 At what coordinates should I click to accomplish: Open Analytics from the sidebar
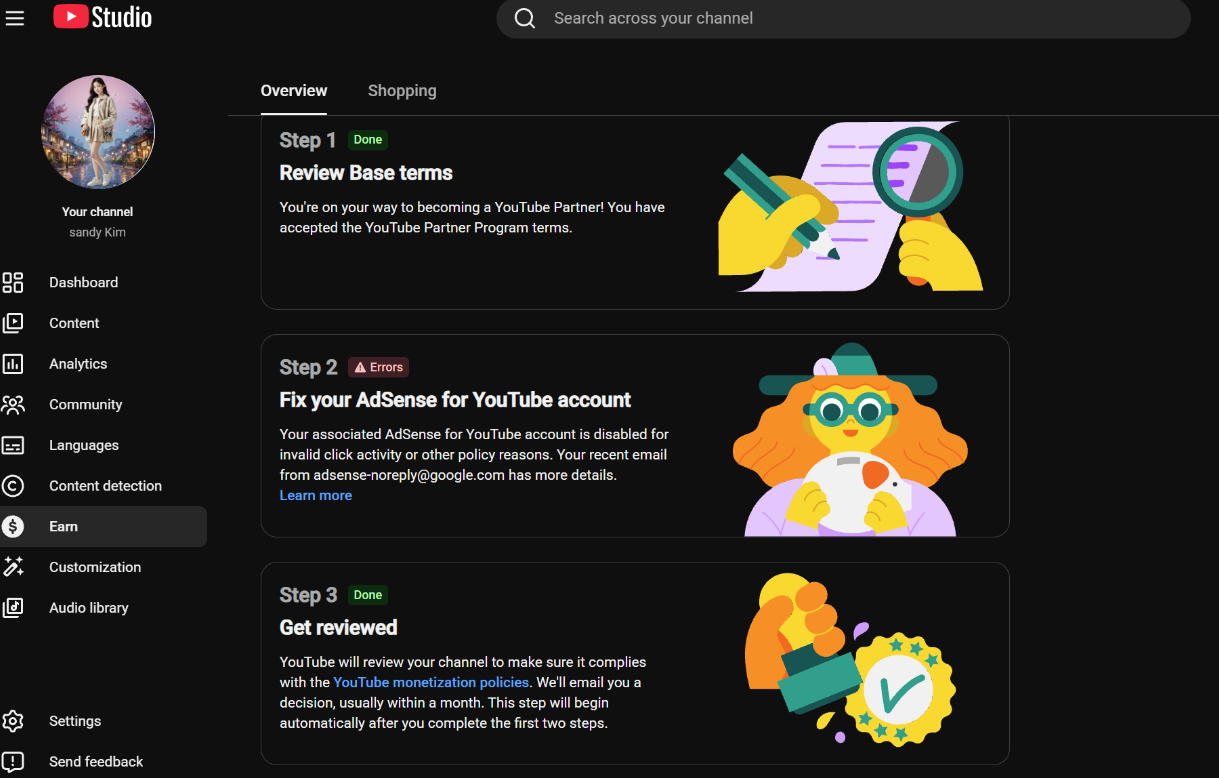(x=104, y=364)
